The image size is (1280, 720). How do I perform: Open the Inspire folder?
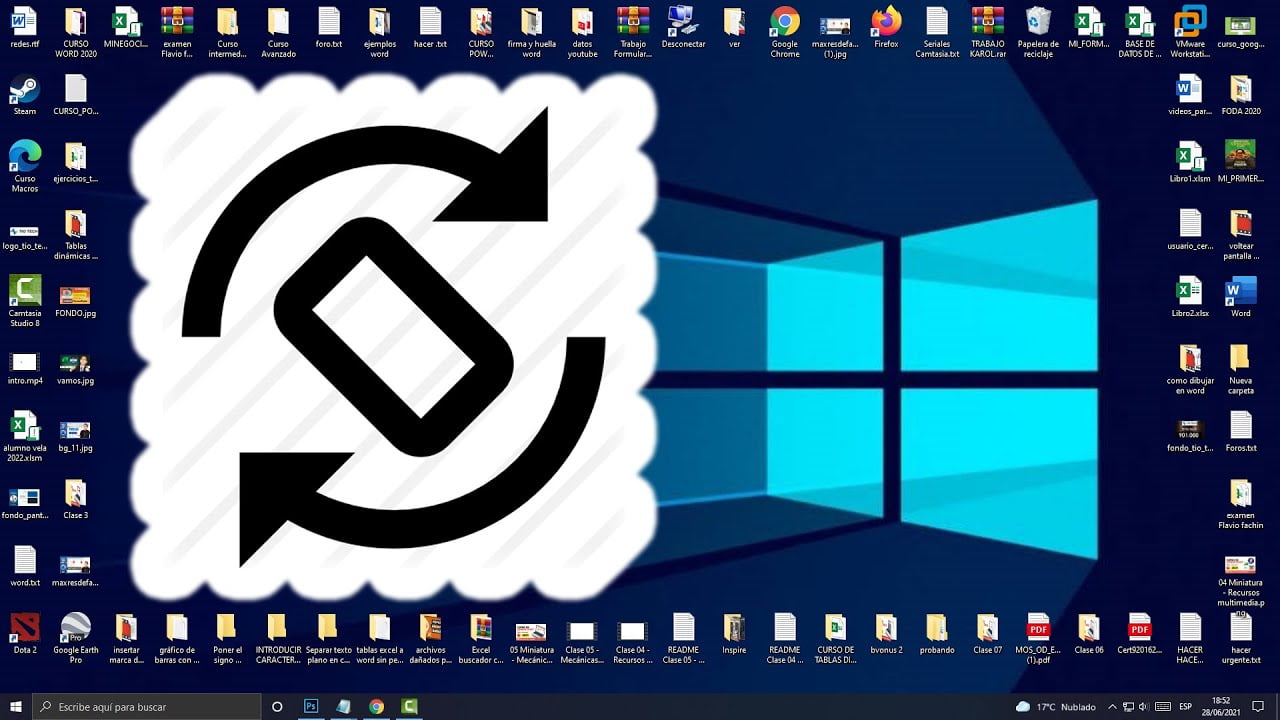click(x=734, y=632)
